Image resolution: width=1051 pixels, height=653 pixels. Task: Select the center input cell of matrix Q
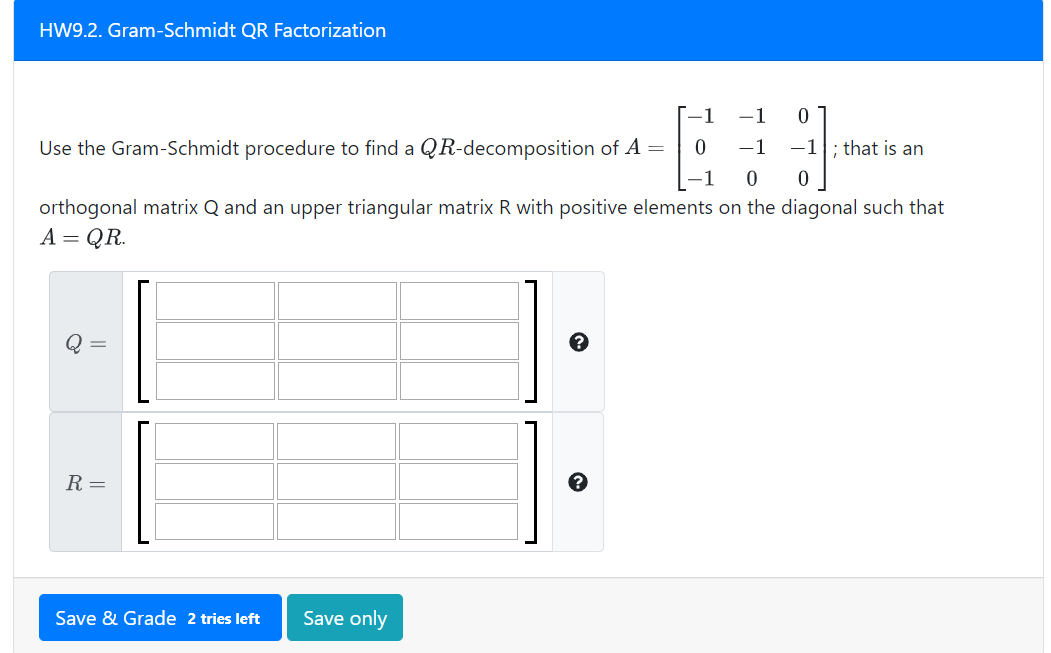point(336,340)
